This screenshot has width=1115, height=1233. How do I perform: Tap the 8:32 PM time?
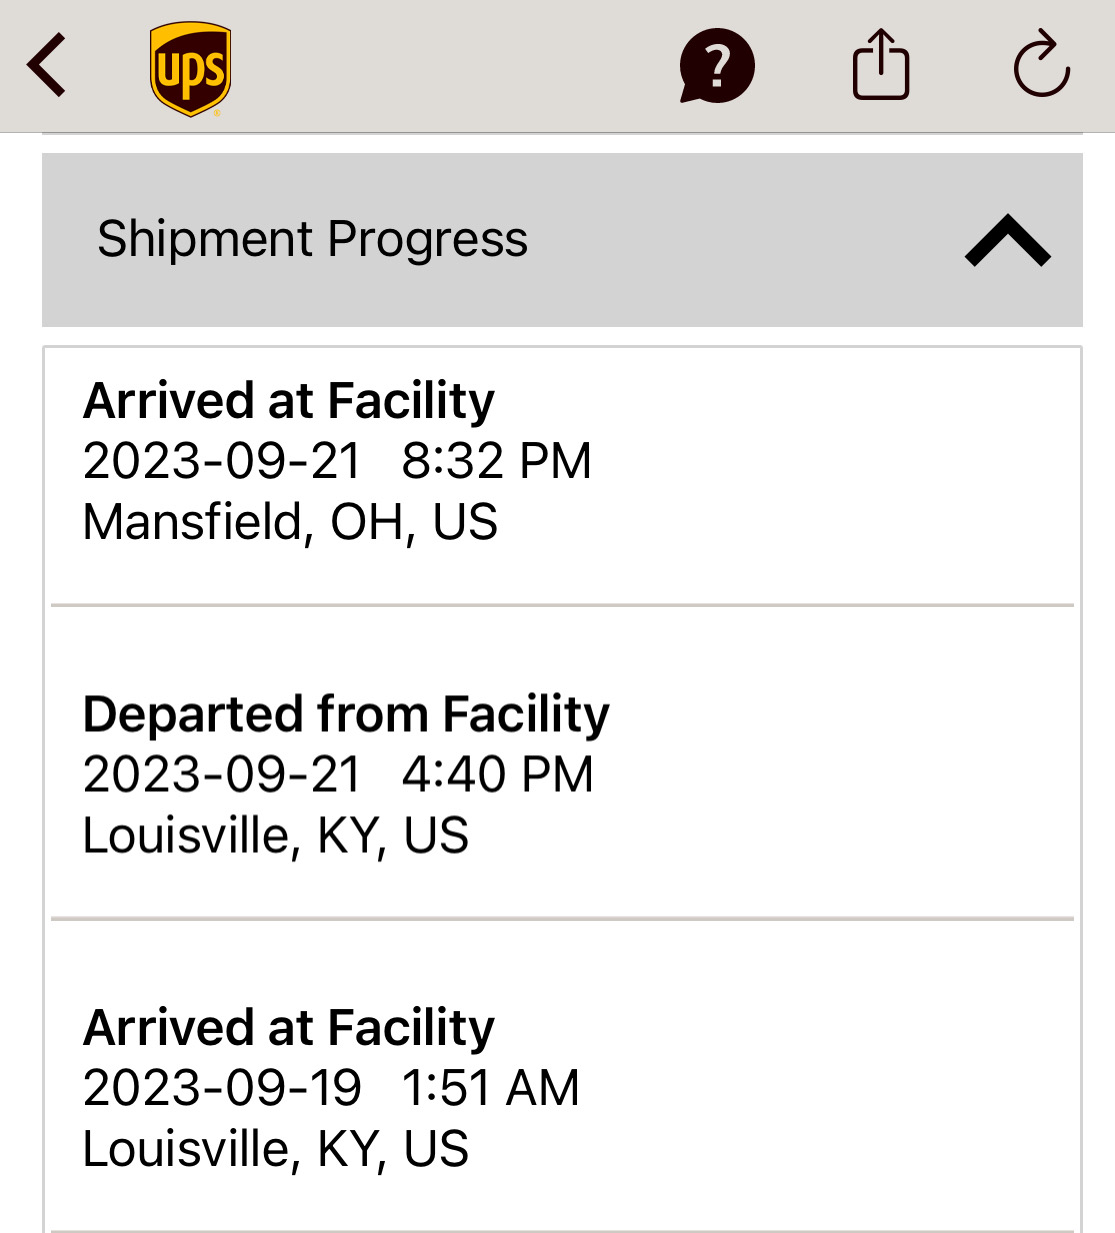click(x=496, y=461)
